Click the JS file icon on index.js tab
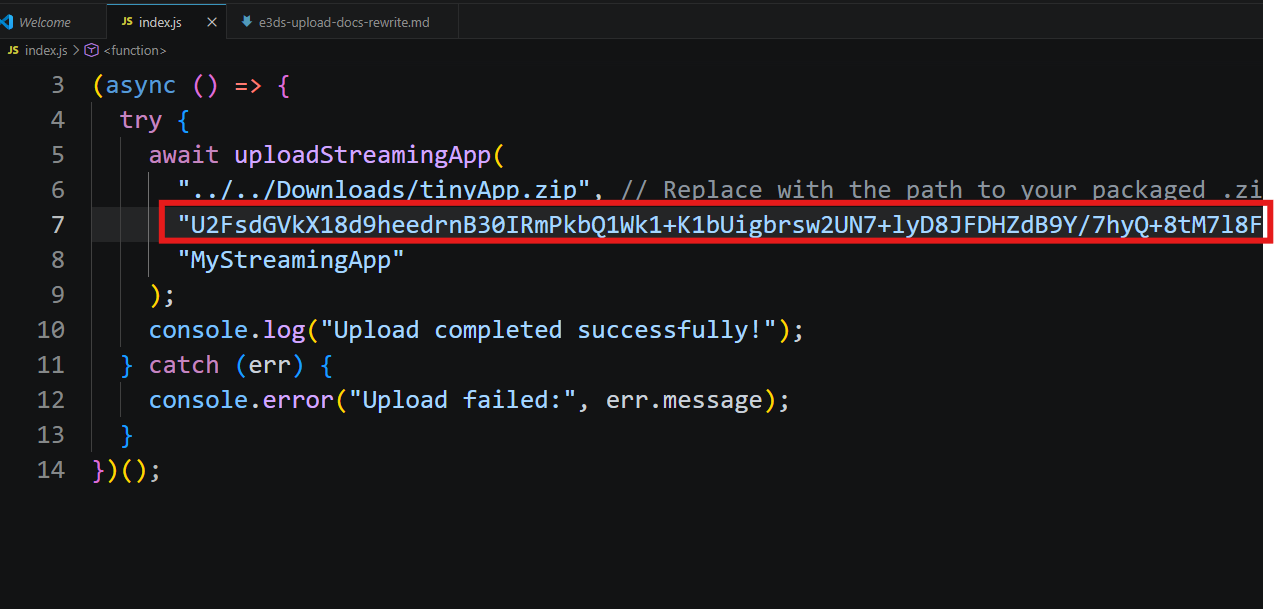 click(127, 21)
